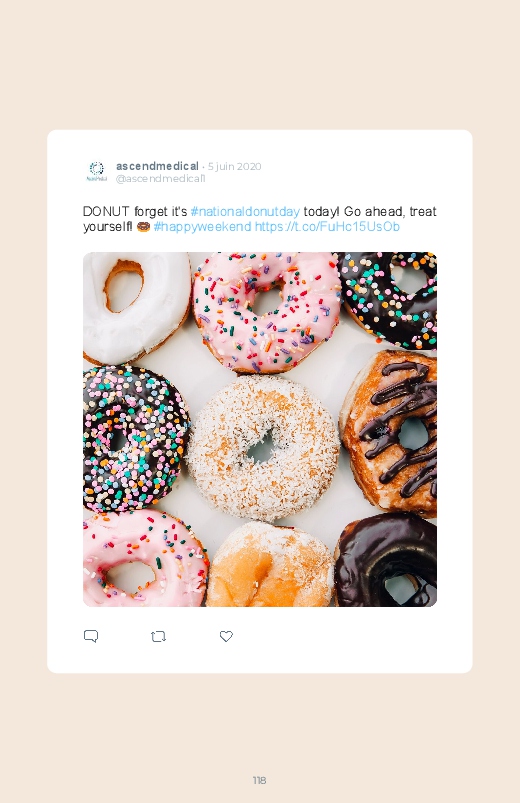Click the word DONUT in the tweet
520x803 pixels.
tap(106, 212)
